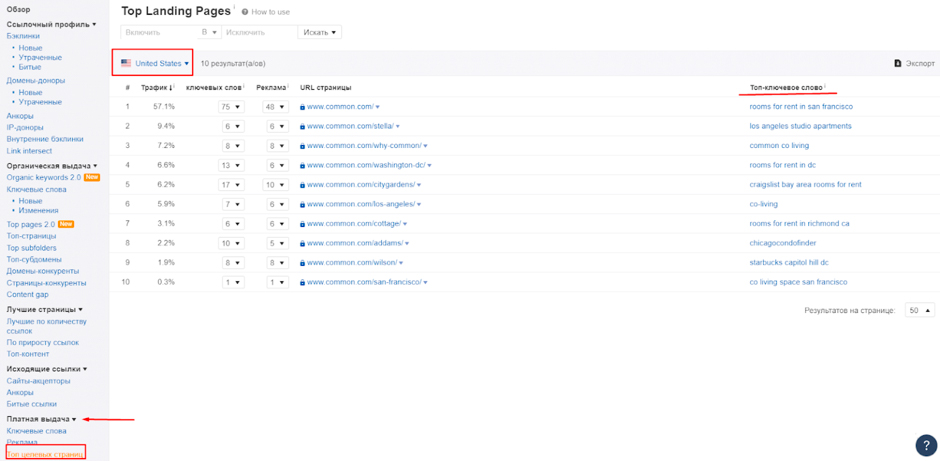Click info icon beside Top Landing Pages title
Viewport: 940px width, 461px height.
click(x=234, y=9)
